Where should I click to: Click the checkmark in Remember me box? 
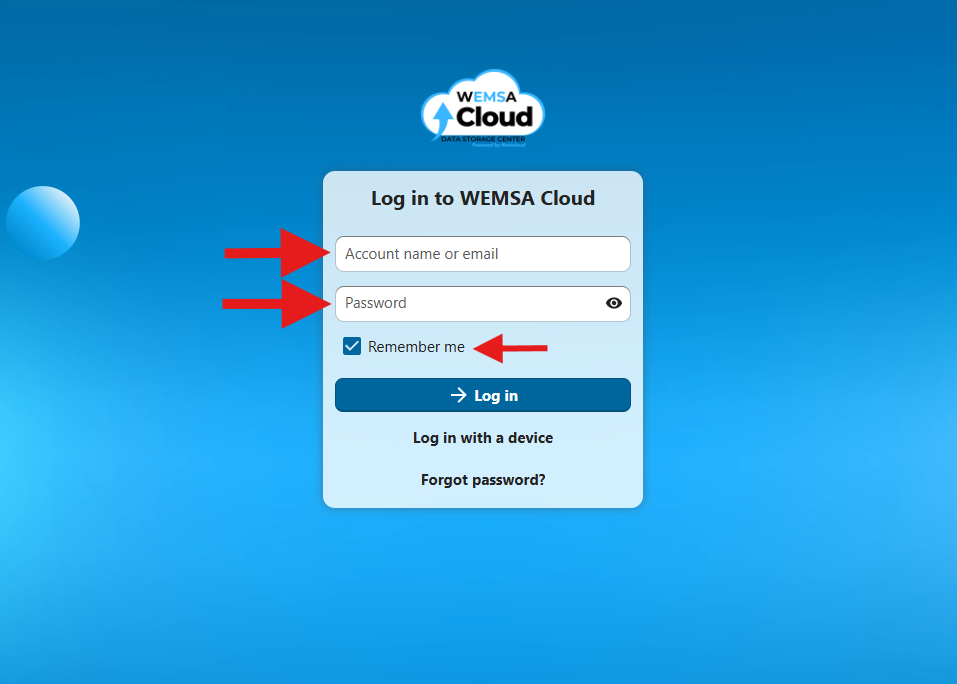[x=352, y=347]
